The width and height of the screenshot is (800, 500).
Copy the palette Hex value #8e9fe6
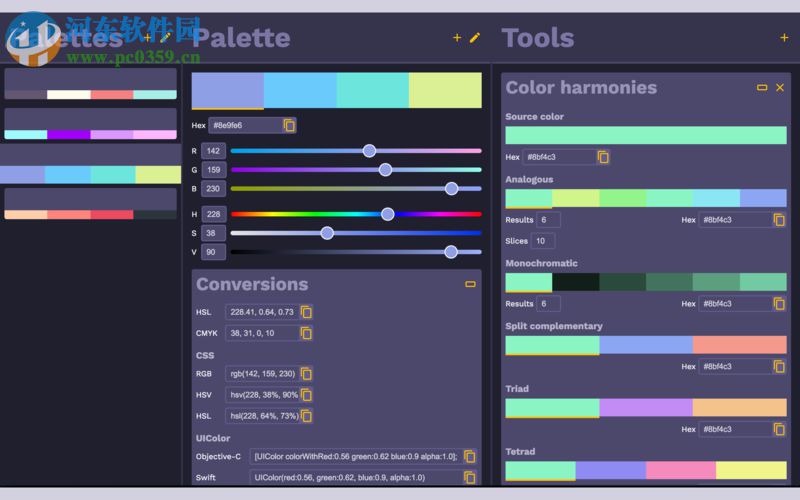click(289, 126)
